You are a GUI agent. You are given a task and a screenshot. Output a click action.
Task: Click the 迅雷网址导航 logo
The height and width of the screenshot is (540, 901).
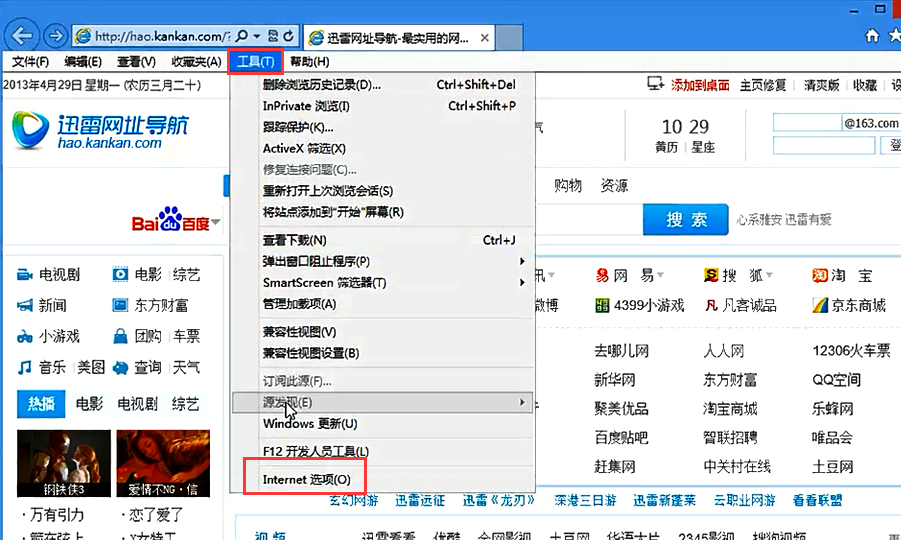pyautogui.click(x=101, y=131)
